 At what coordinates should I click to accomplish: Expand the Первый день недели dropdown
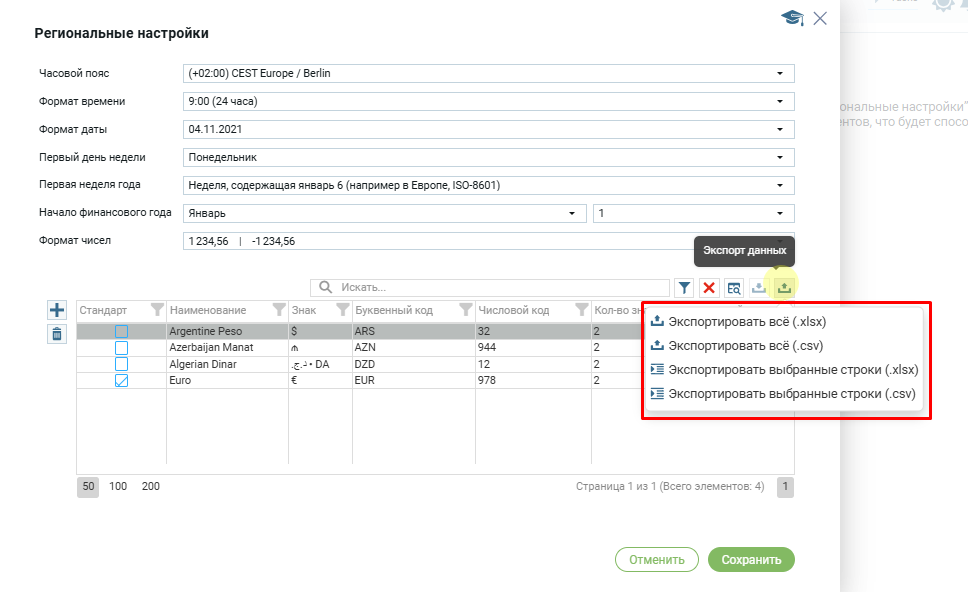(779, 158)
